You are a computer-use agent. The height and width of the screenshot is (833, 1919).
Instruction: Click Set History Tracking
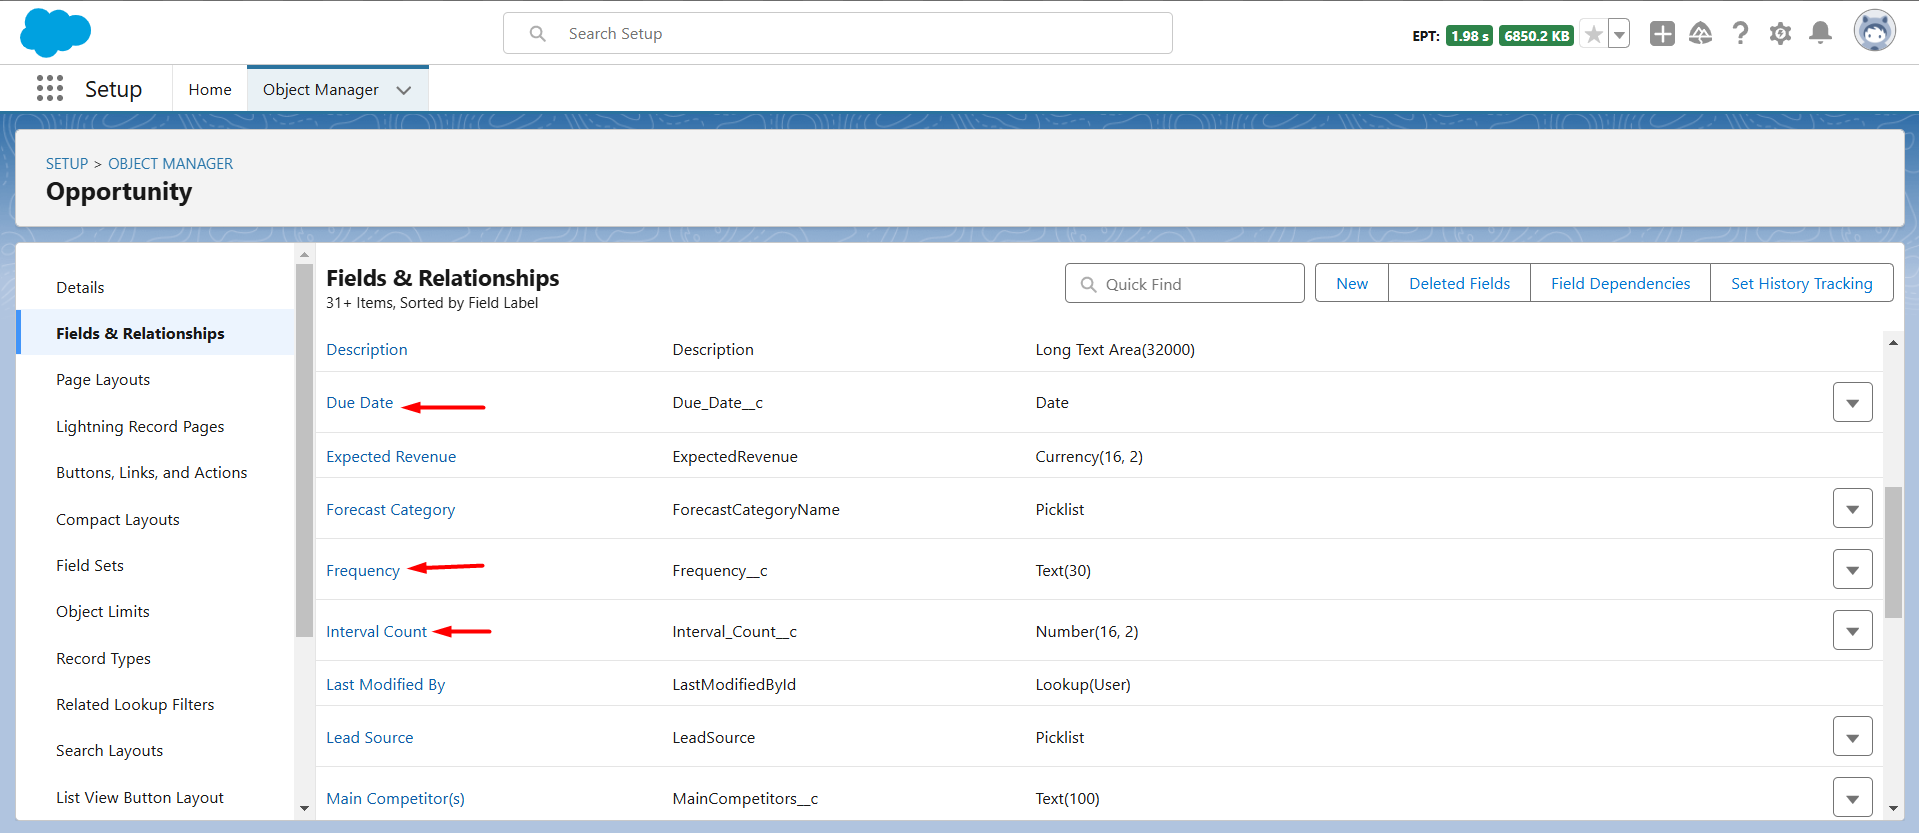click(1801, 283)
